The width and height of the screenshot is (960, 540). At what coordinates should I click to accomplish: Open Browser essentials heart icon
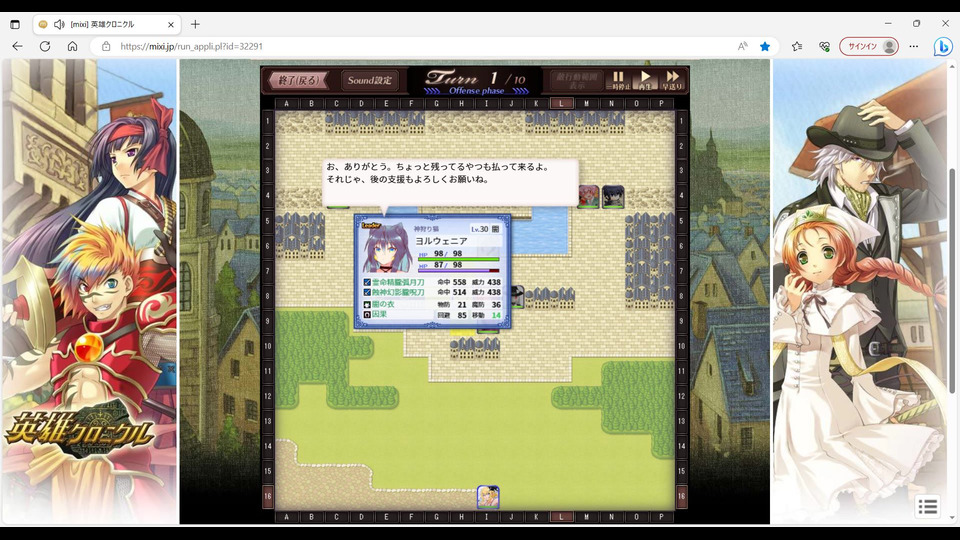(x=824, y=46)
